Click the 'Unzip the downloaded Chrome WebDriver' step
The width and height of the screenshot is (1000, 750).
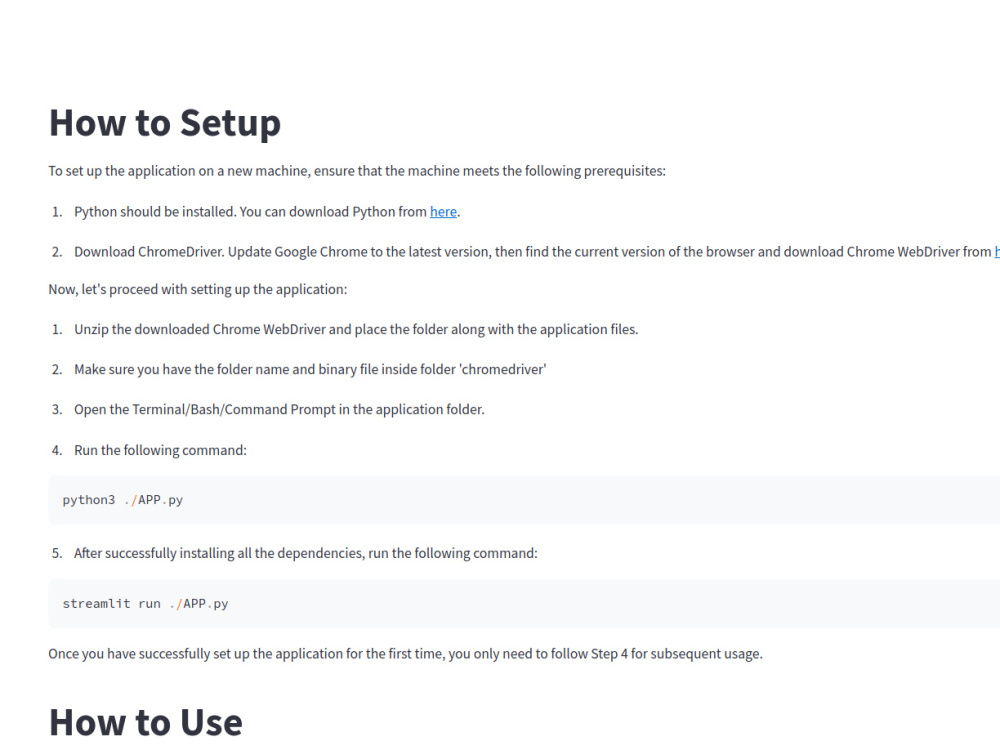356,330
